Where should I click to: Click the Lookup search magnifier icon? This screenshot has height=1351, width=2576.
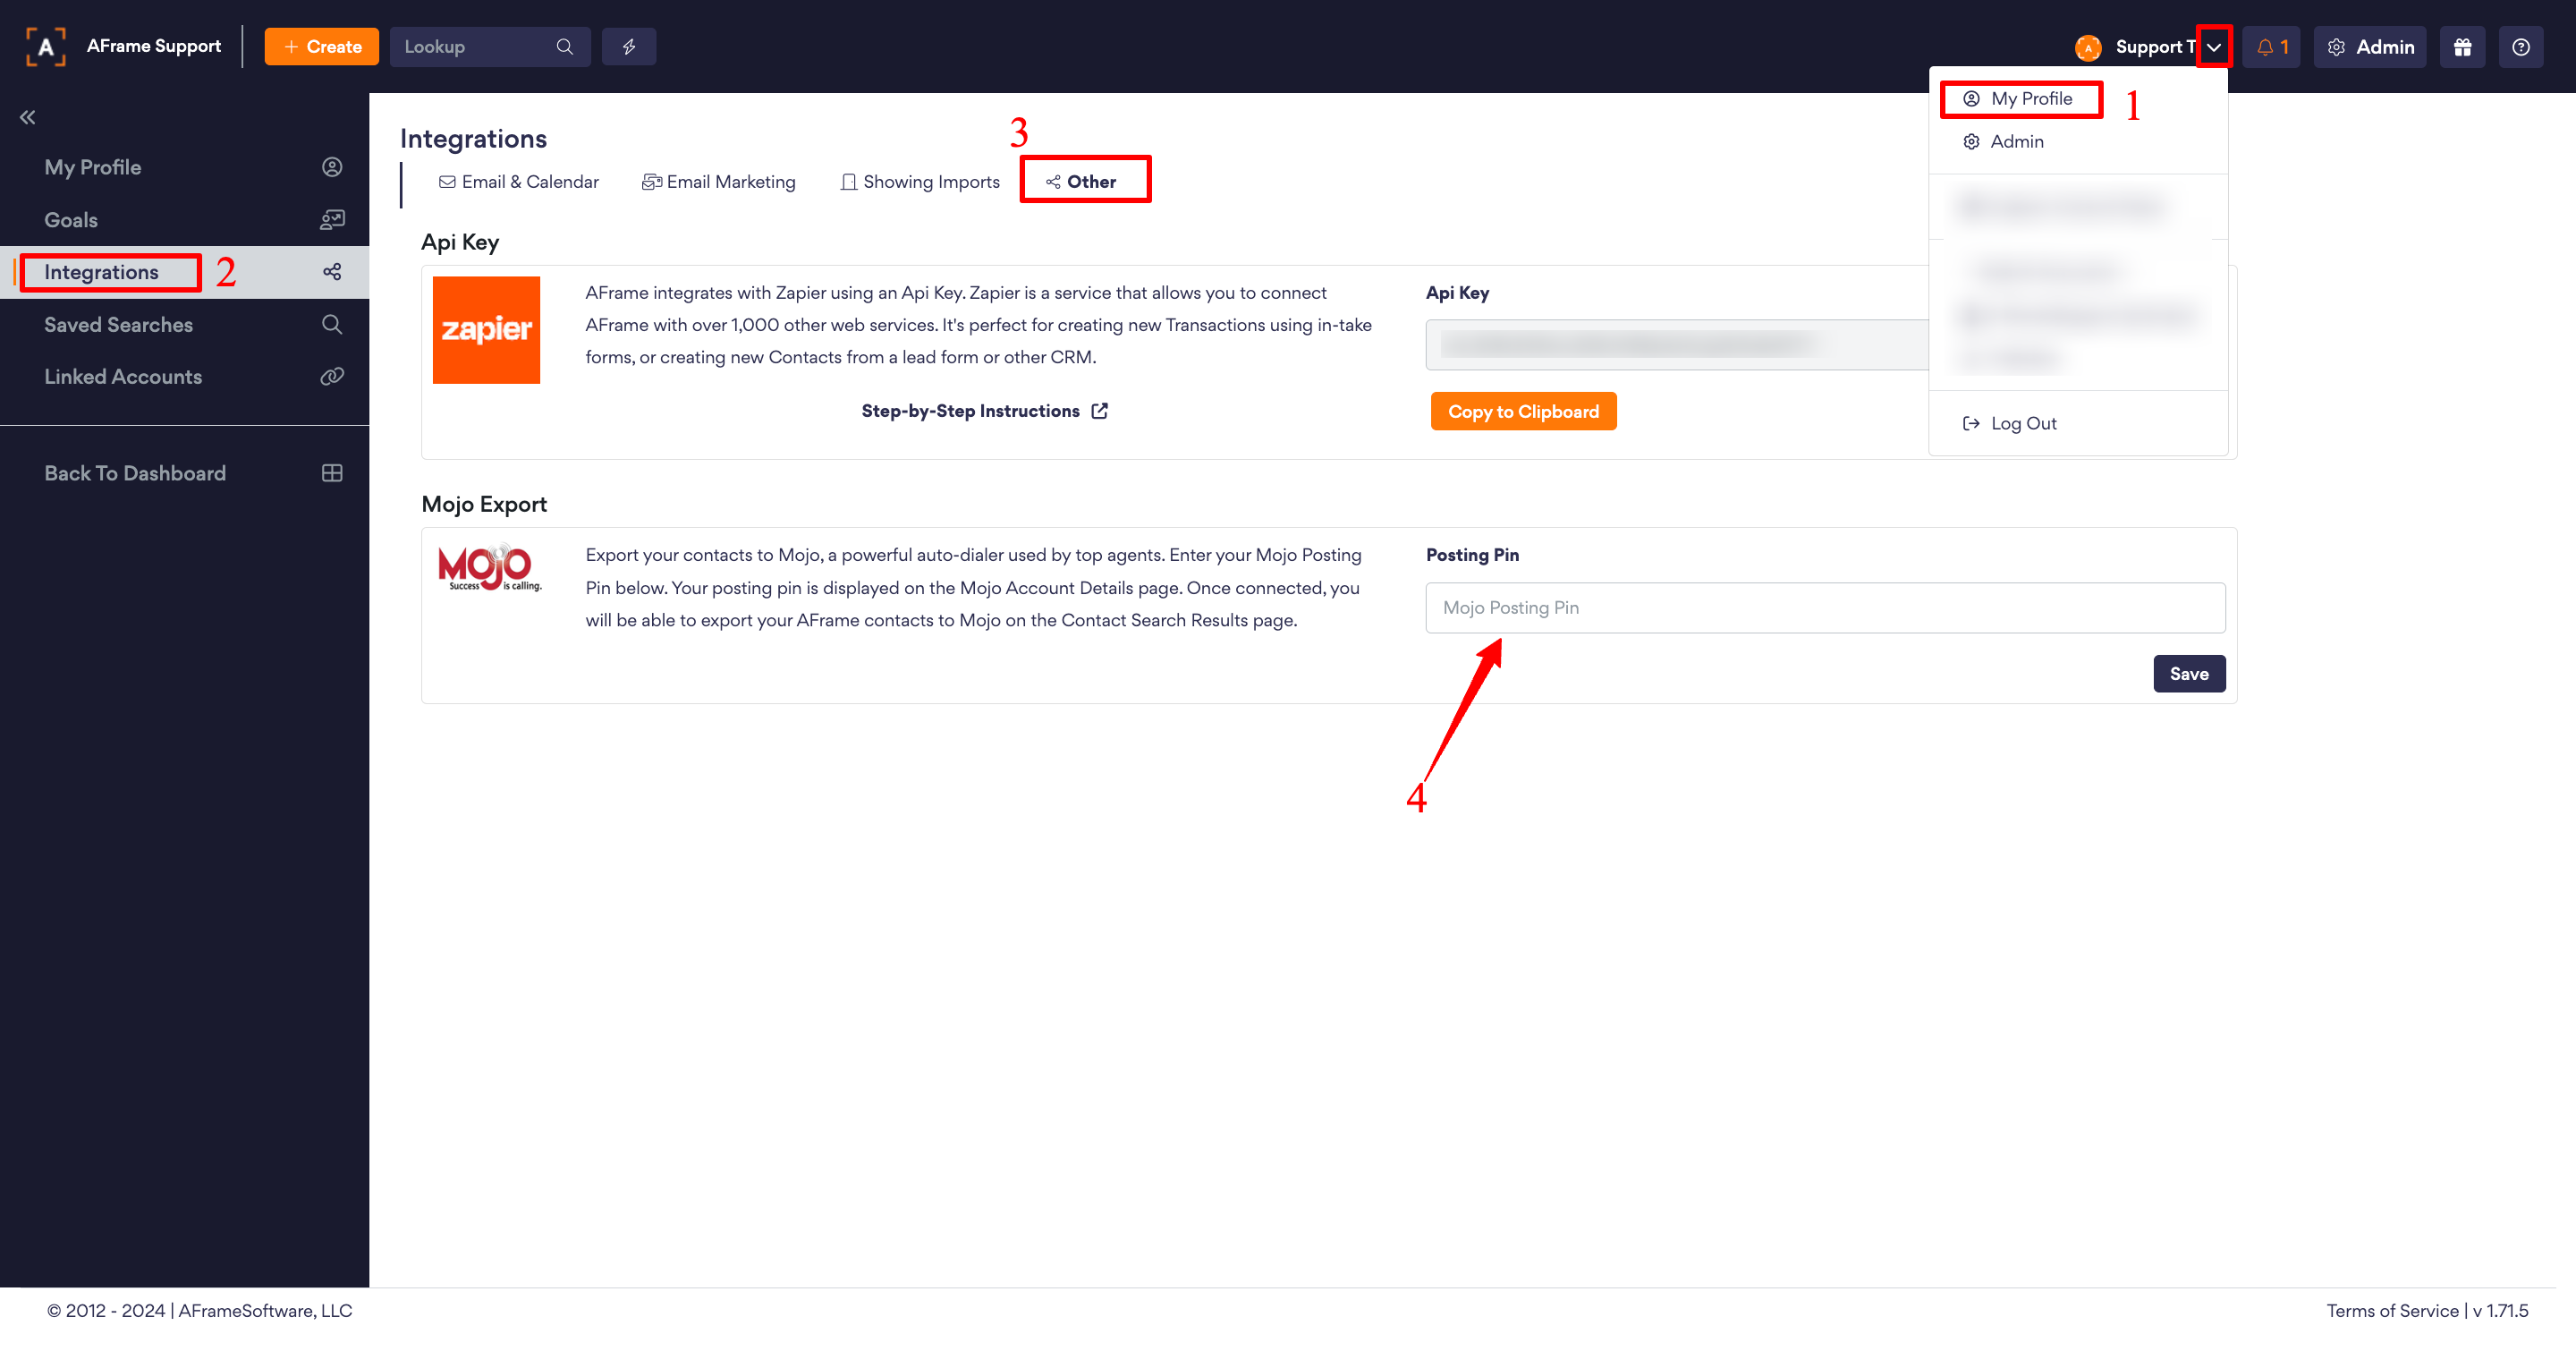tap(565, 47)
